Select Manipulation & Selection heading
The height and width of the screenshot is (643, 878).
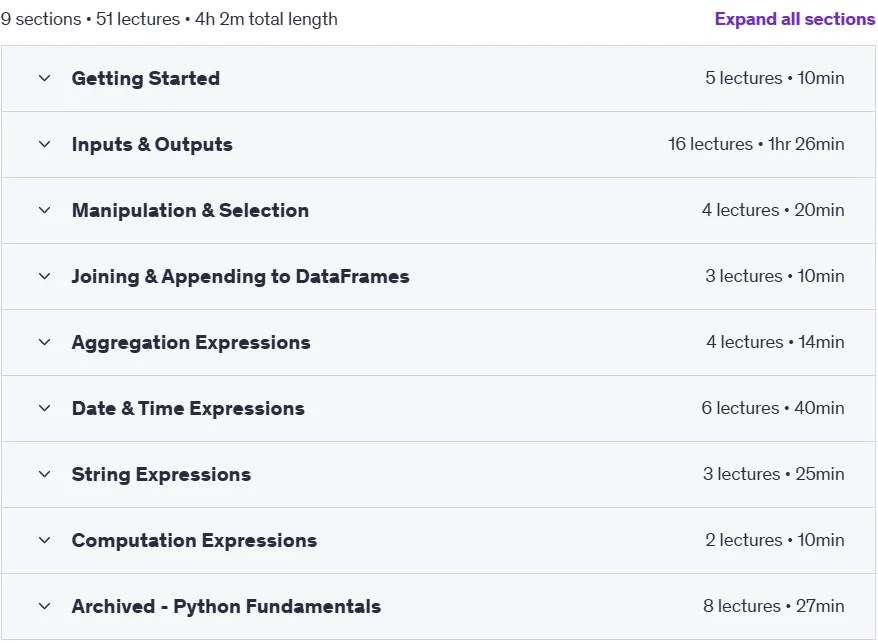coord(190,211)
